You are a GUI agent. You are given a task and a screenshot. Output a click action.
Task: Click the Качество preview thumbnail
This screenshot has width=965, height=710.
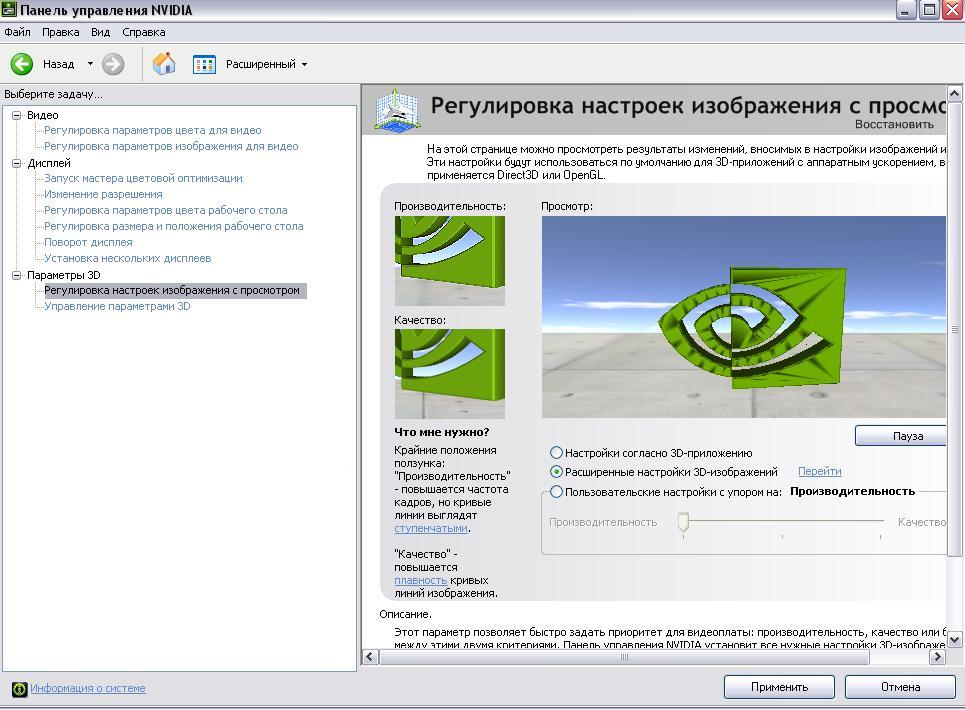450,373
